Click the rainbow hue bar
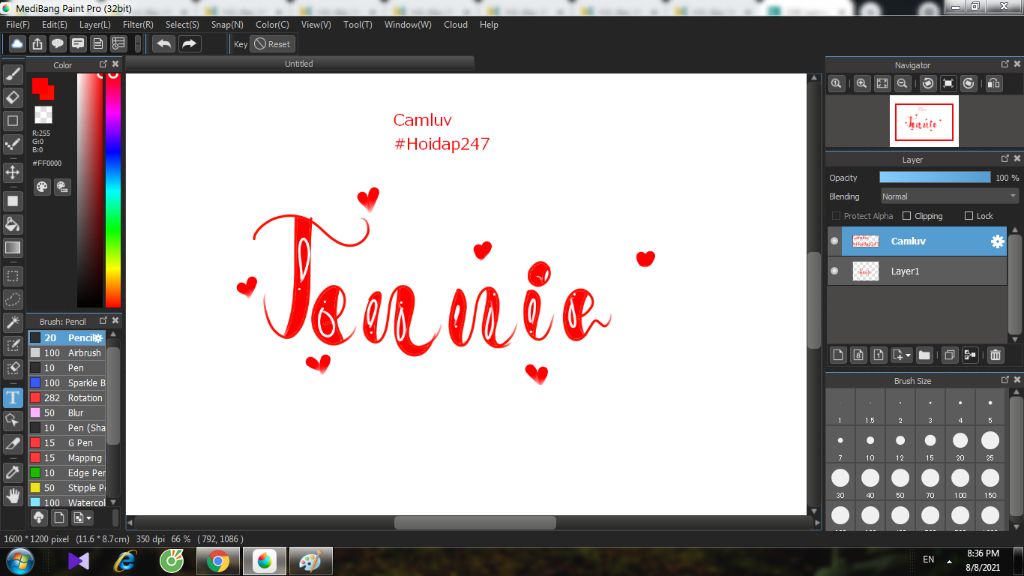1024x576 pixels. coord(113,189)
